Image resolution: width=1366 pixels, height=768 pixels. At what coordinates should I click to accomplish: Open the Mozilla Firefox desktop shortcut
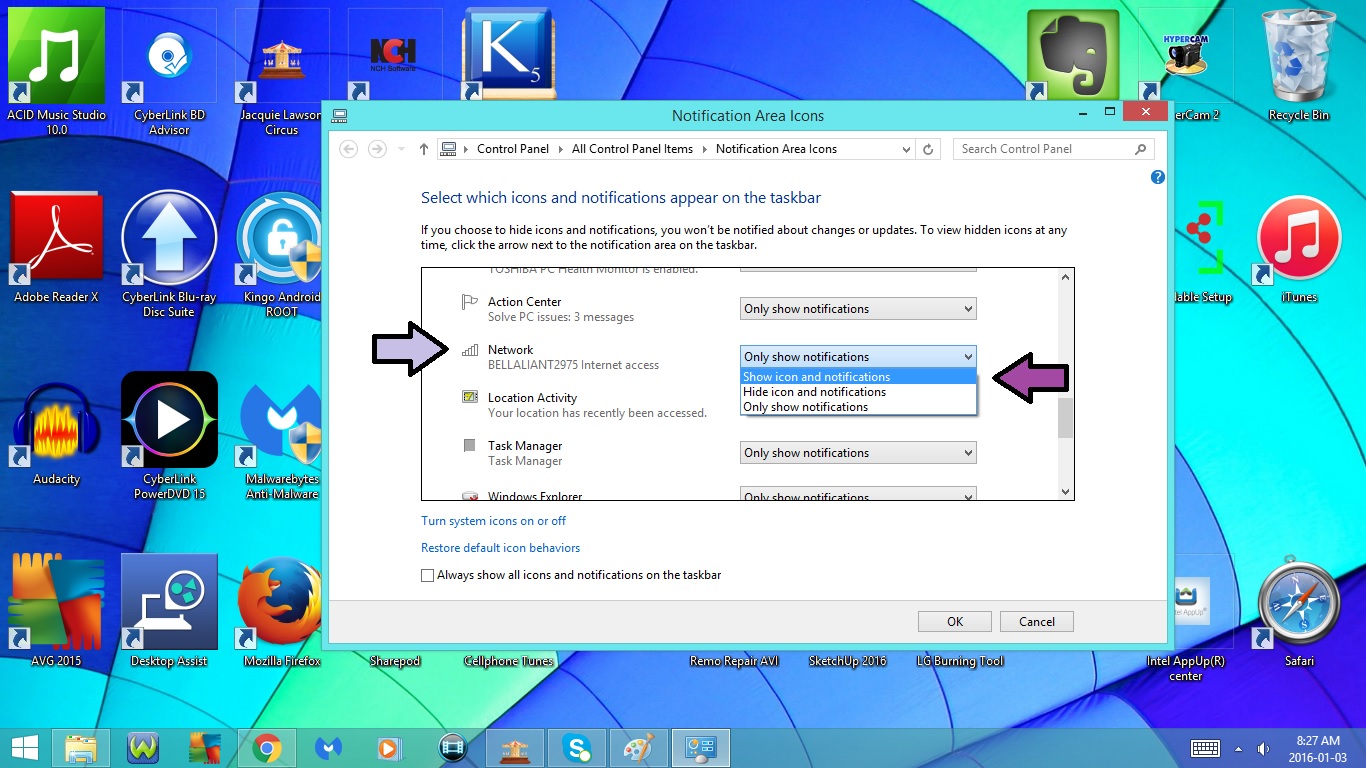point(282,611)
